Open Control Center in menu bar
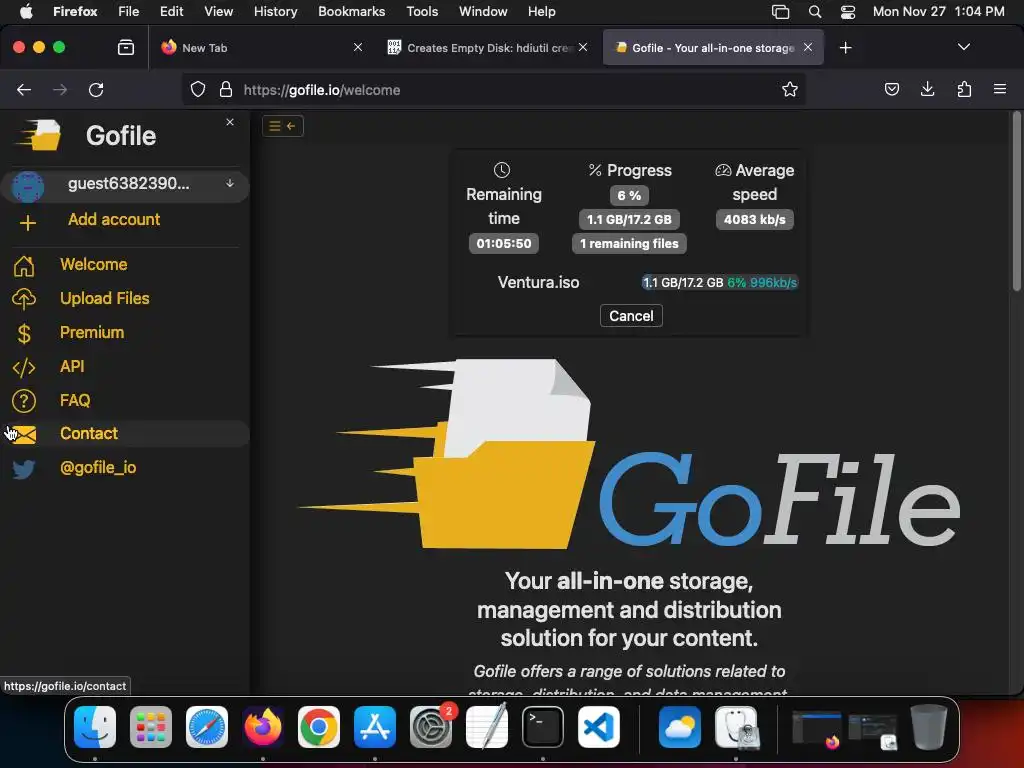 click(848, 11)
